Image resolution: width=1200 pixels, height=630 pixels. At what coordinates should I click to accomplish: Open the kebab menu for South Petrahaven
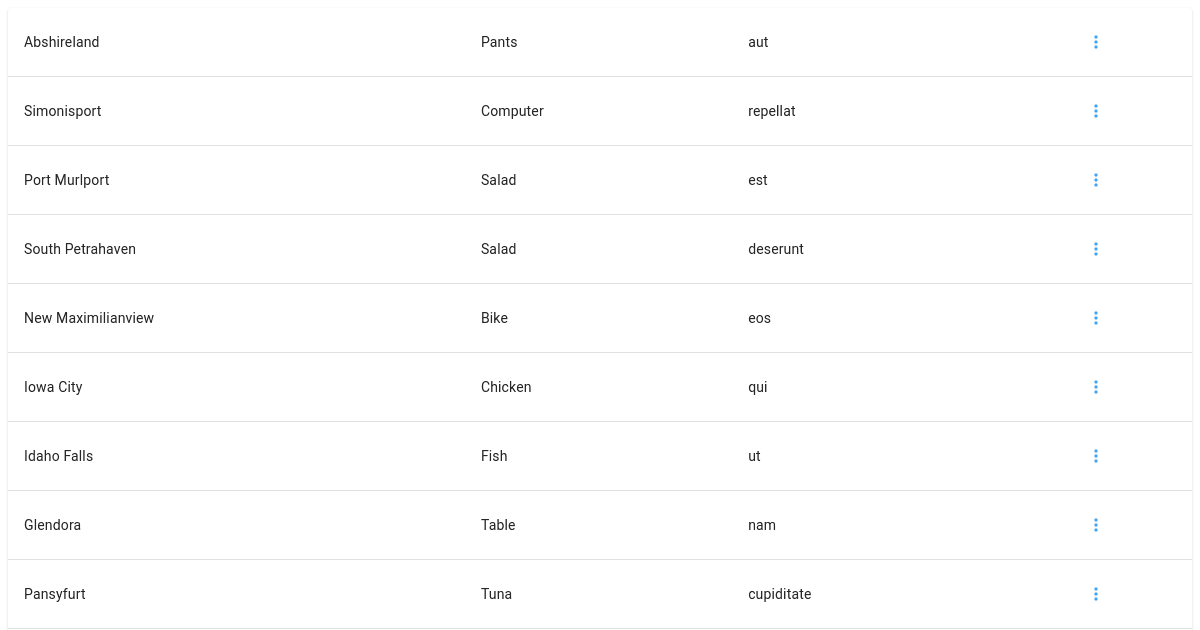point(1096,249)
